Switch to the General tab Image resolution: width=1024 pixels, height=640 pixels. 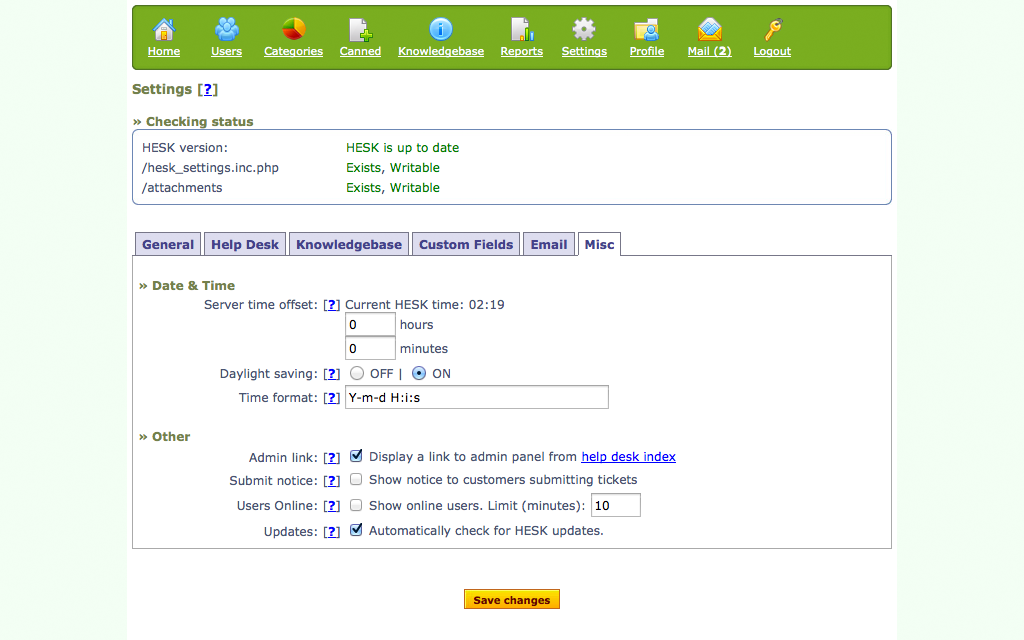pyautogui.click(x=168, y=244)
